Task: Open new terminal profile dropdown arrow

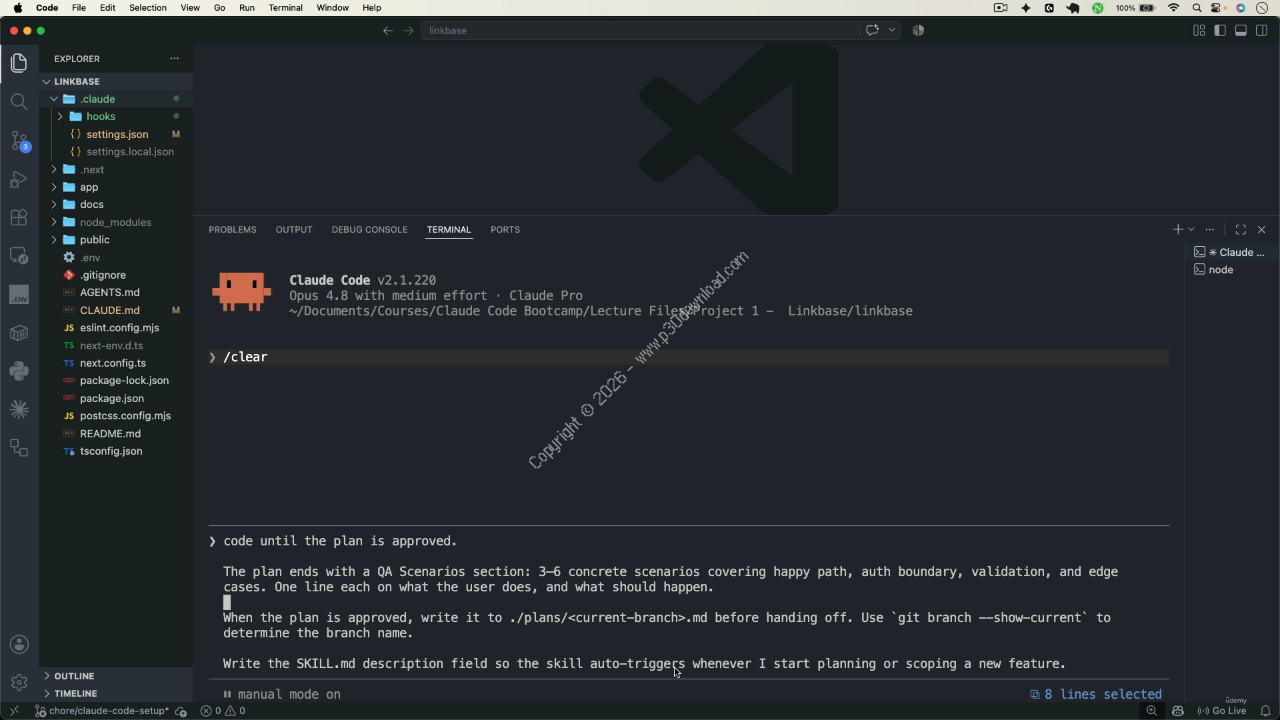Action: [1191, 229]
